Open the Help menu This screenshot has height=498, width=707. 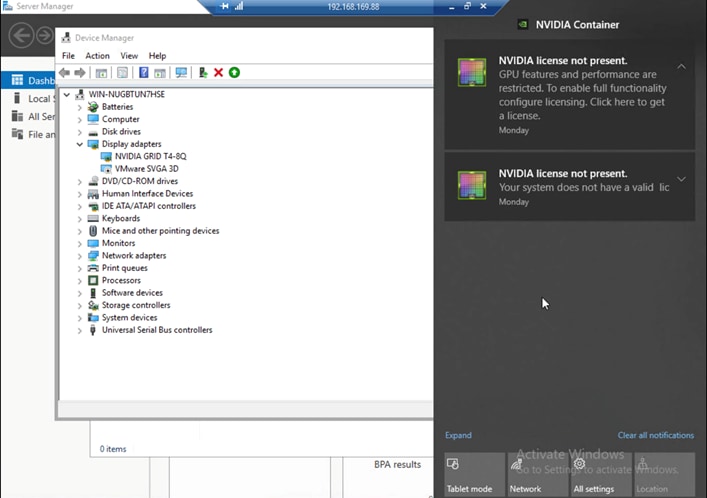157,56
